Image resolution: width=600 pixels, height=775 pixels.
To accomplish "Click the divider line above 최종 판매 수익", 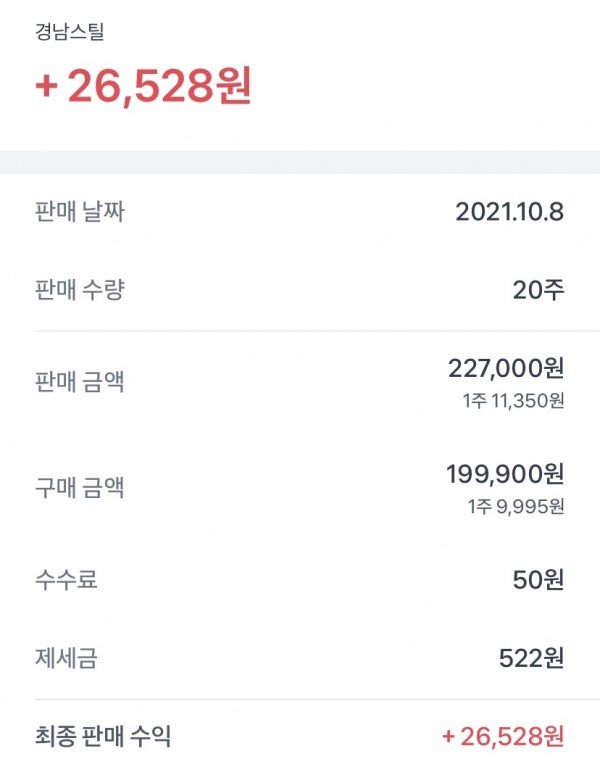I will click(x=300, y=699).
